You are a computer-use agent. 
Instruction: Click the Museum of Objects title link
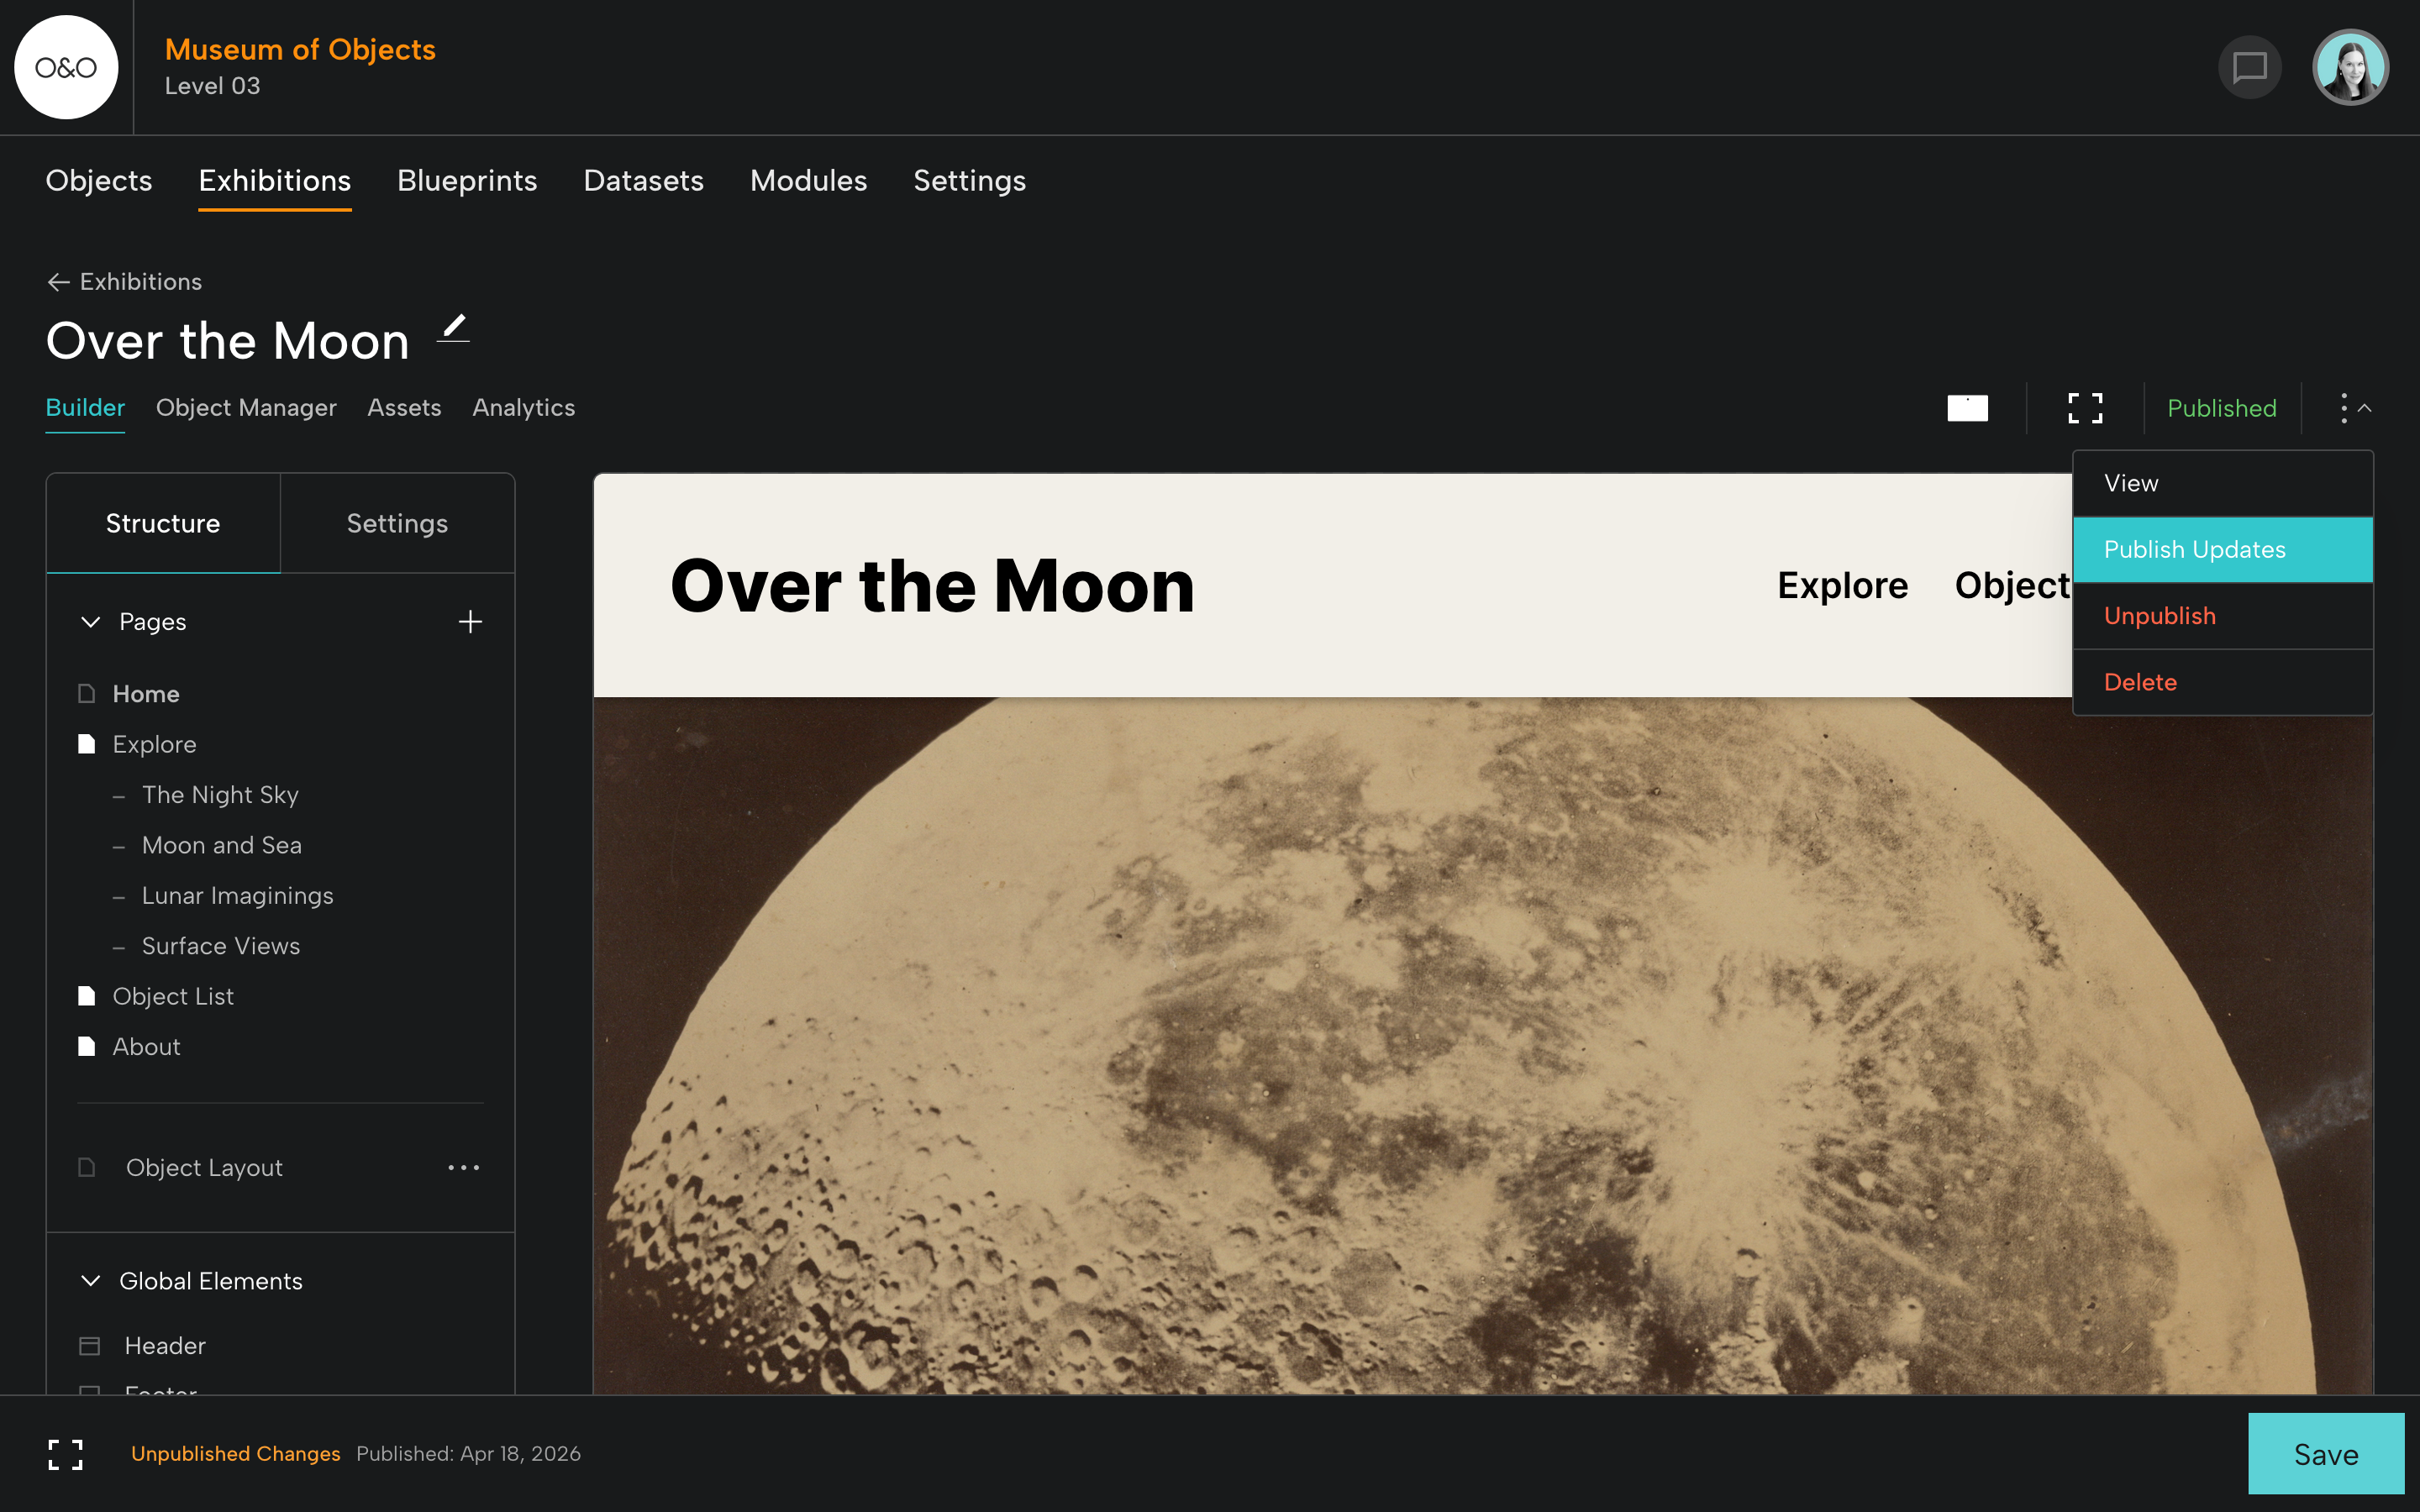(x=300, y=49)
